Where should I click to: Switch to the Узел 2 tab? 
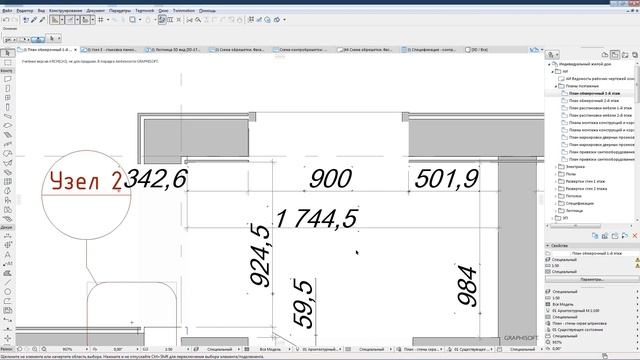coord(109,50)
